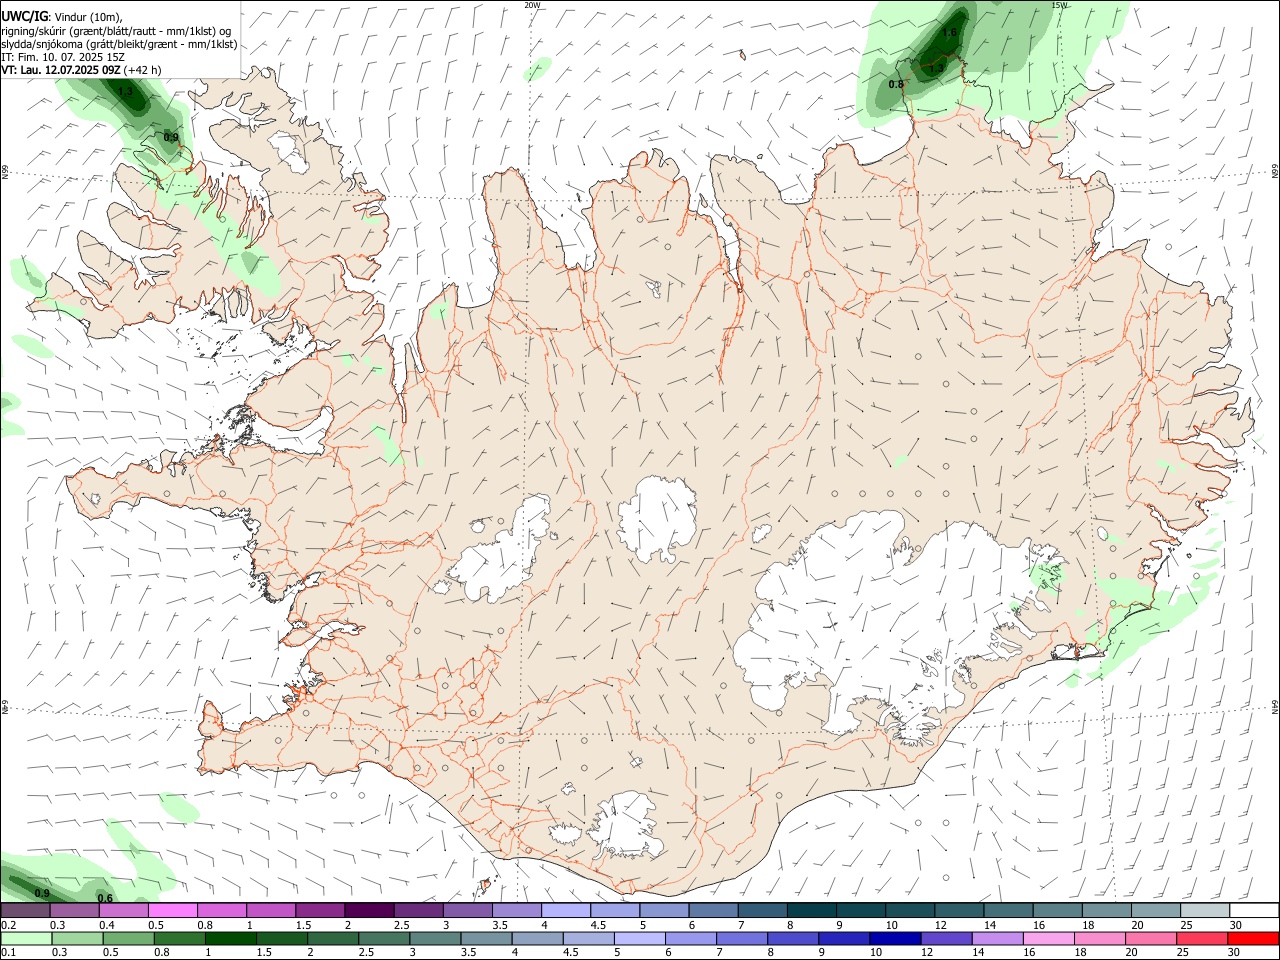
Task: Click the '0.6' precipitation value on the map
Action: point(105,898)
